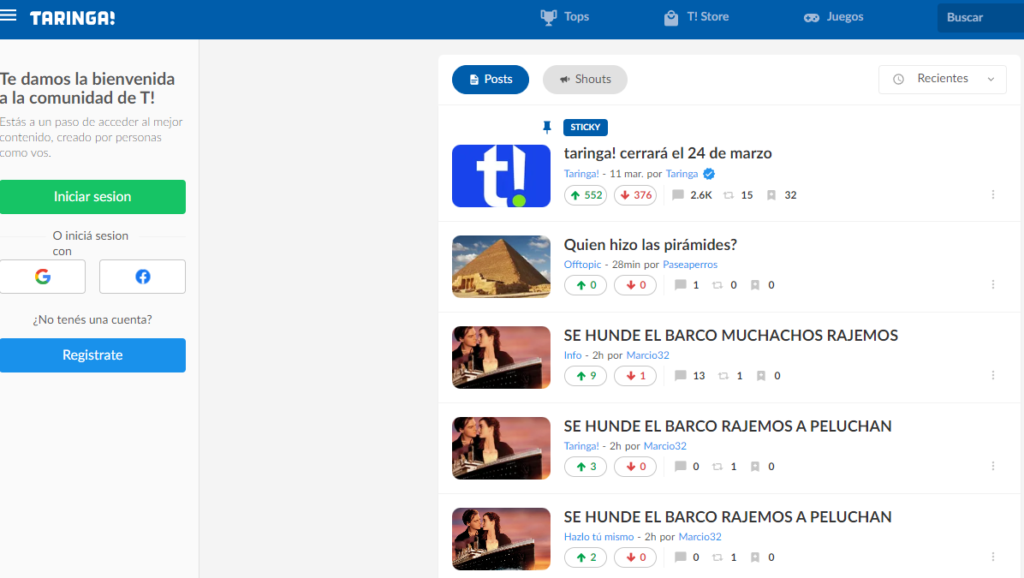Open three-dot menu on the sticky post
This screenshot has width=1024, height=578.
tap(992, 195)
